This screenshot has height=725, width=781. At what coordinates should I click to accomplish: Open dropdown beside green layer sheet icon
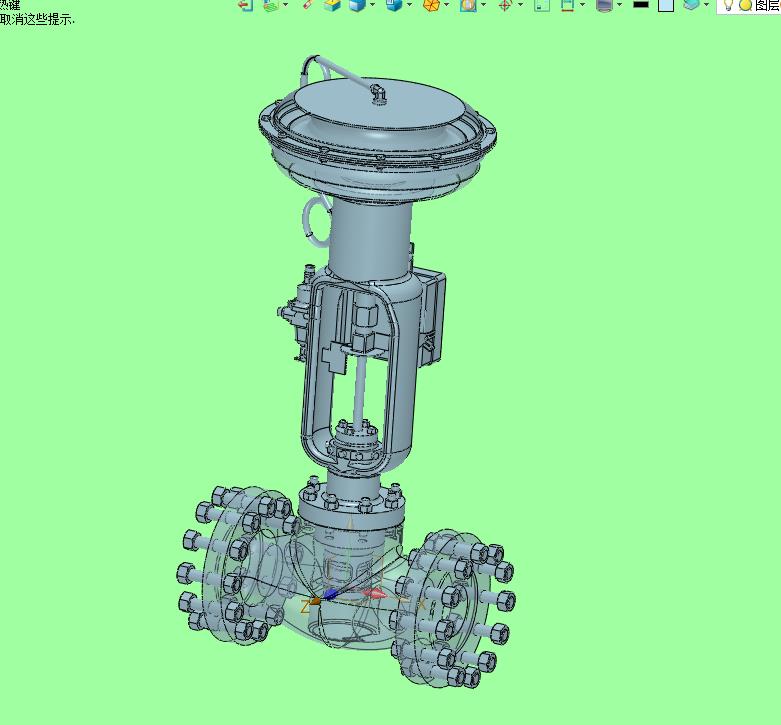285,4
